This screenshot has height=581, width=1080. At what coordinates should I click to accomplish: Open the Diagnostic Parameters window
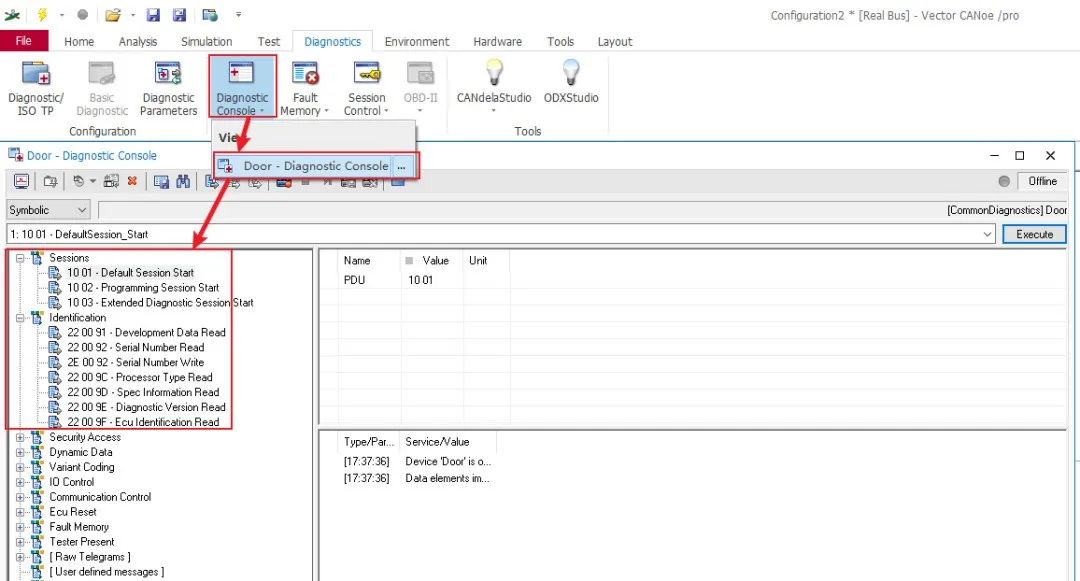coord(168,88)
